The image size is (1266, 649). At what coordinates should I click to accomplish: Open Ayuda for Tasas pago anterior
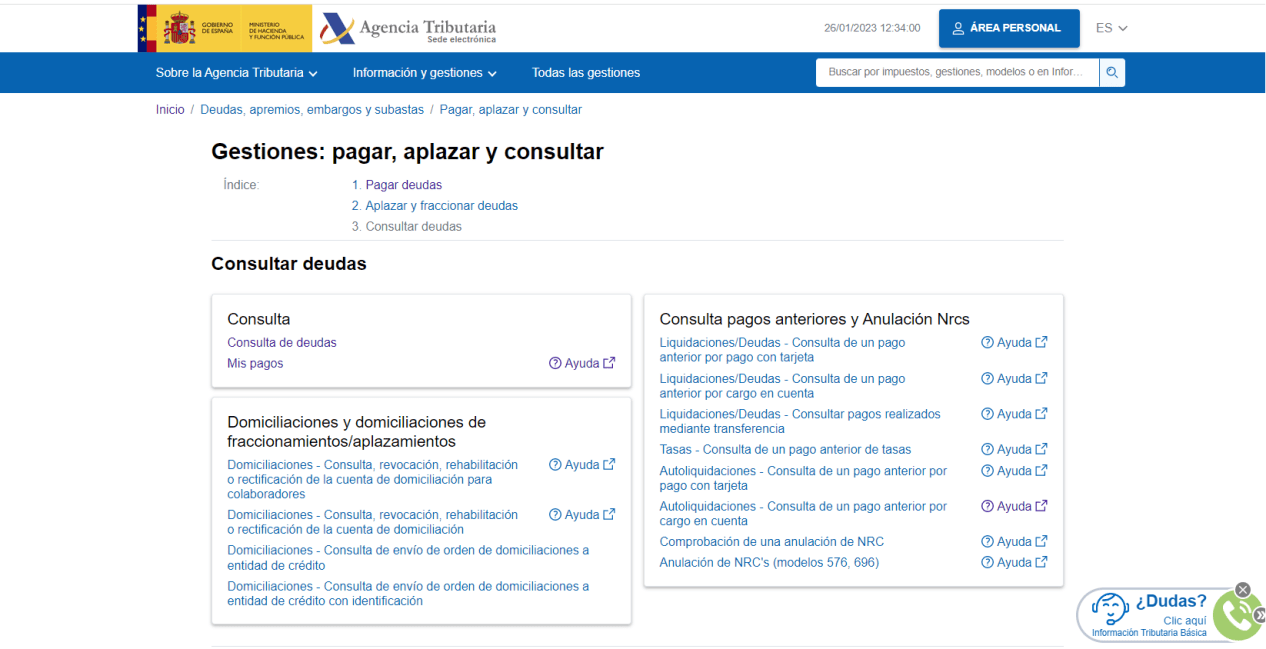(1014, 449)
